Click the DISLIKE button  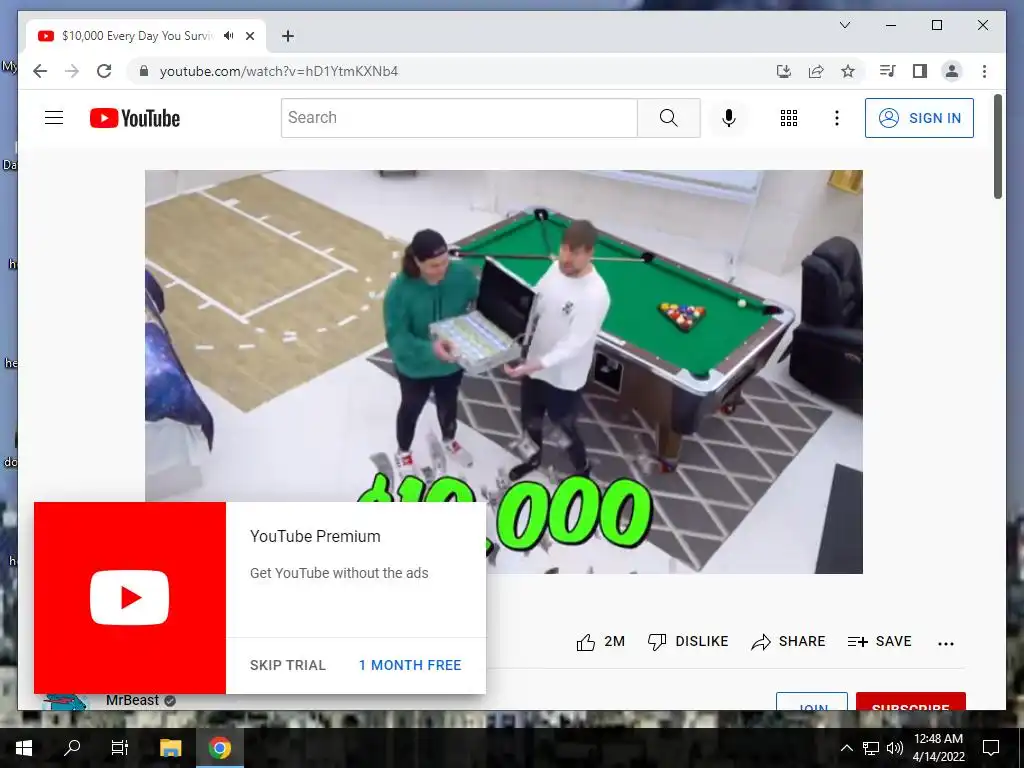pyautogui.click(x=688, y=642)
